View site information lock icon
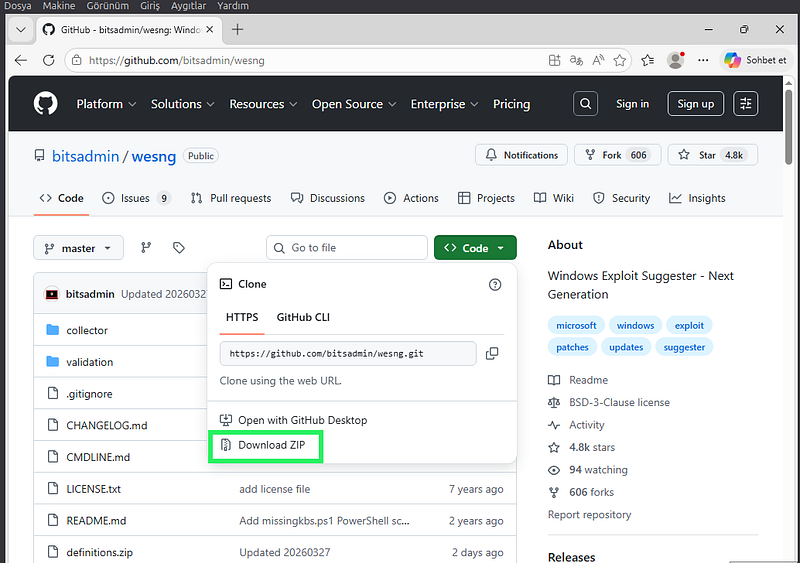This screenshot has width=800, height=563. (77, 60)
